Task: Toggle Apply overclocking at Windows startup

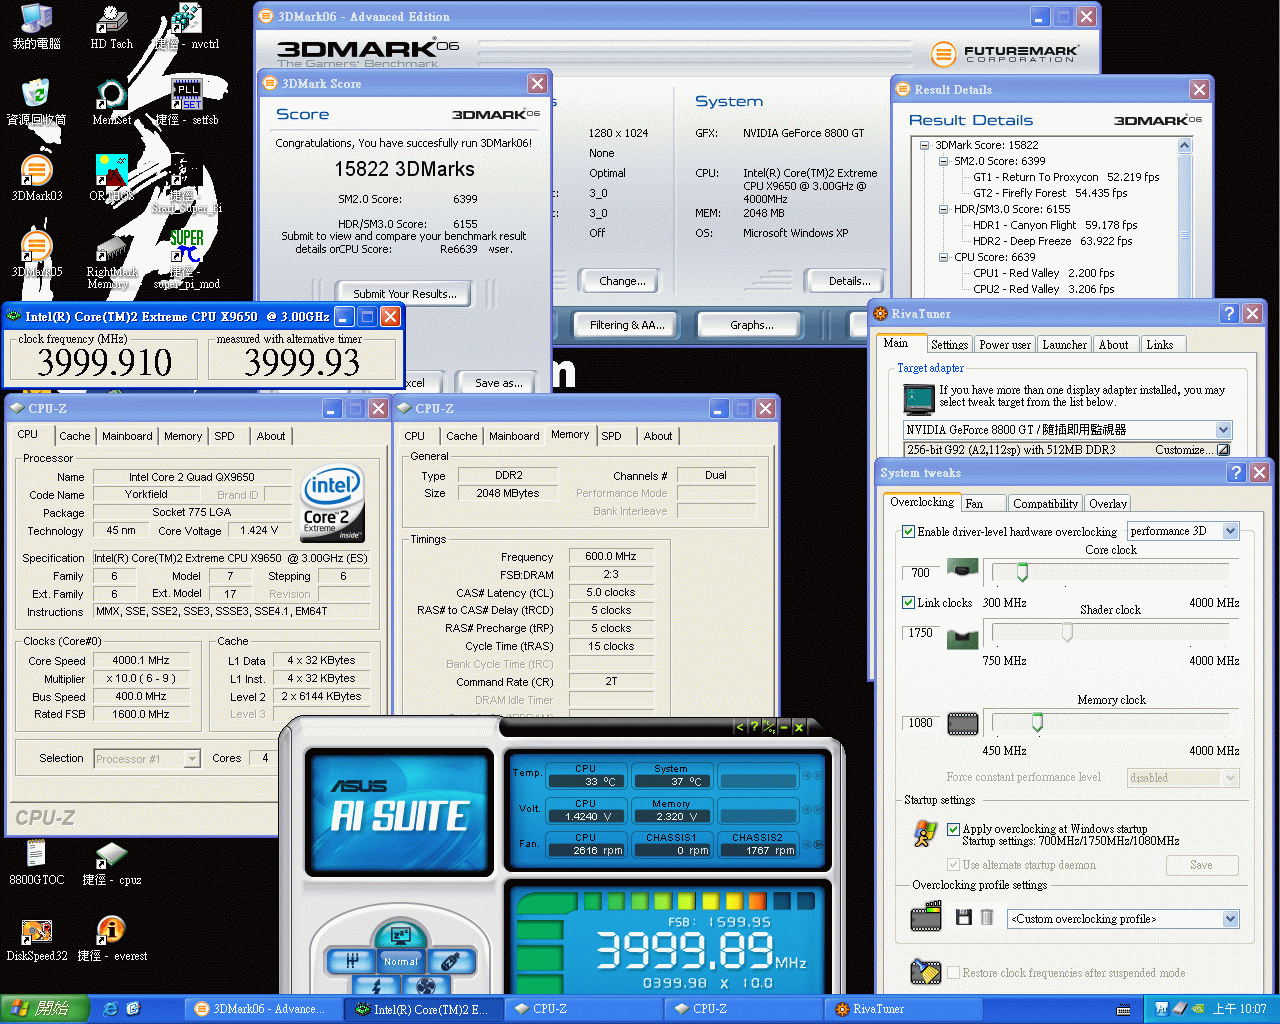Action: coord(953,829)
